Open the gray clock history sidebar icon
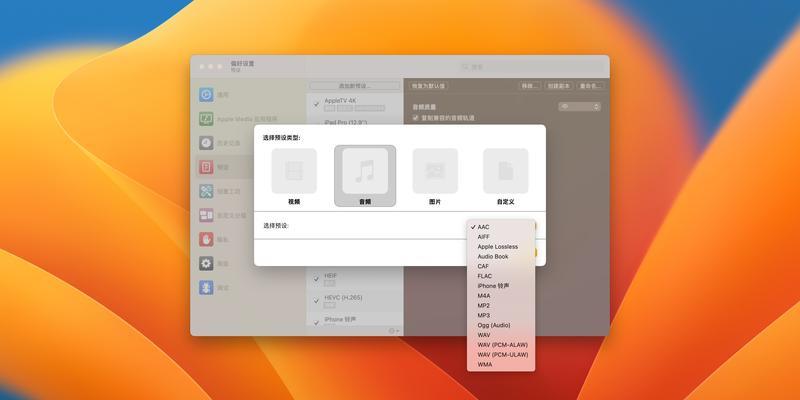 pyautogui.click(x=206, y=143)
